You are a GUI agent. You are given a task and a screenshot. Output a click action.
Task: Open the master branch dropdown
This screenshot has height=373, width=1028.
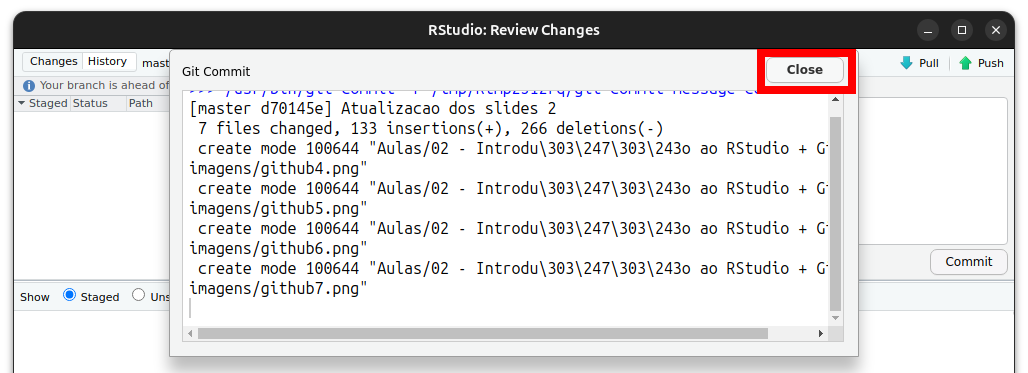(156, 63)
